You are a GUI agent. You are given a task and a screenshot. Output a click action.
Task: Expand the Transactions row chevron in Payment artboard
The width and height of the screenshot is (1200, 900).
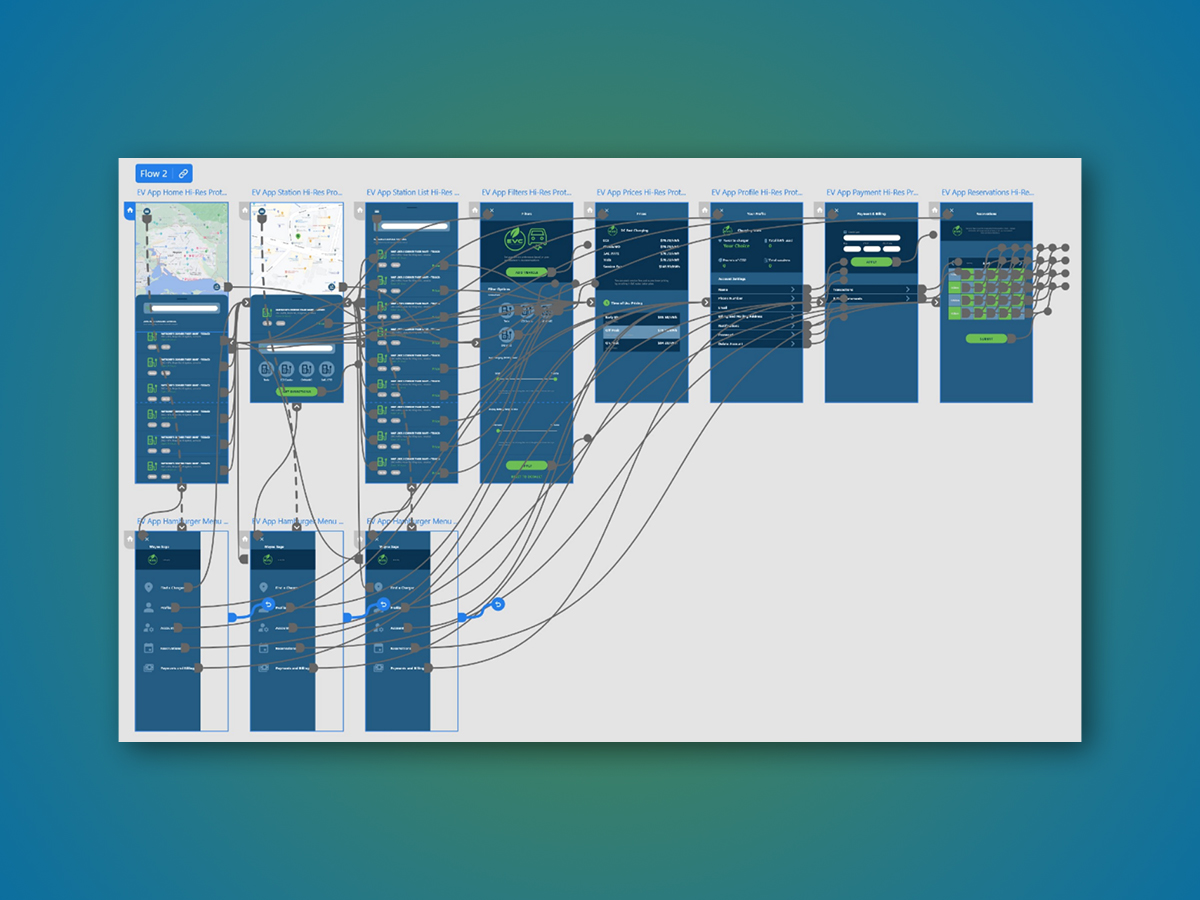click(908, 290)
